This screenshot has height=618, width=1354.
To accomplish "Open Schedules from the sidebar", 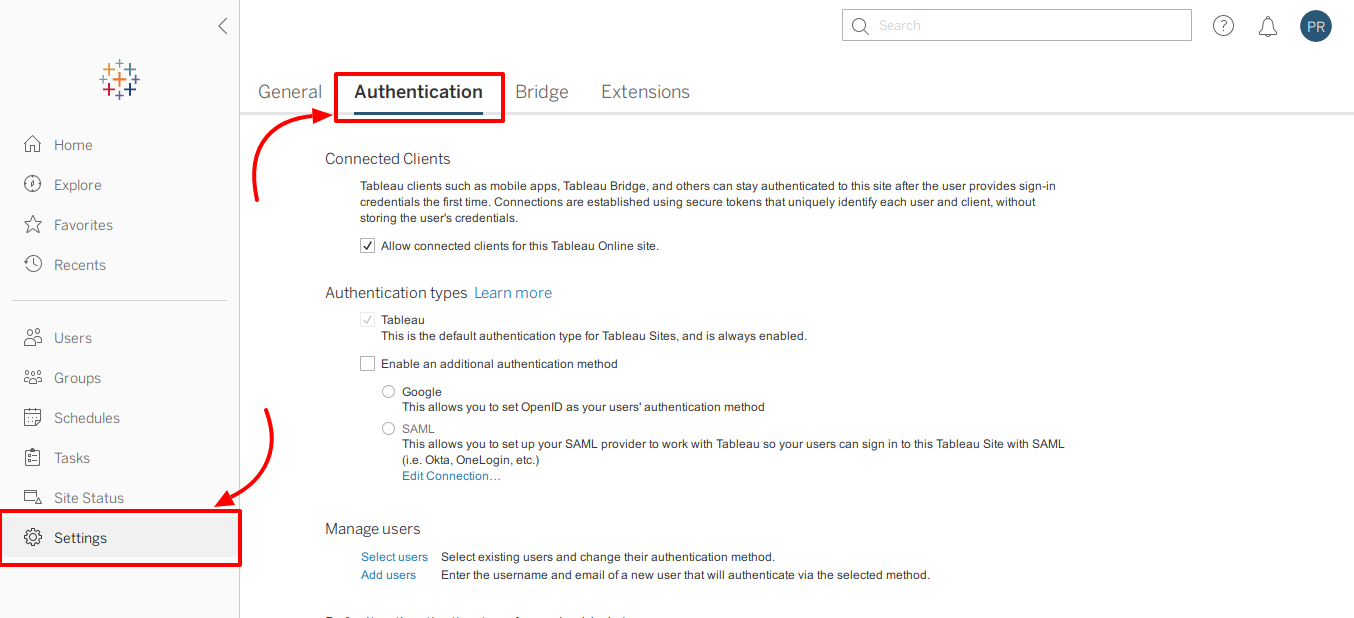I will pos(86,417).
